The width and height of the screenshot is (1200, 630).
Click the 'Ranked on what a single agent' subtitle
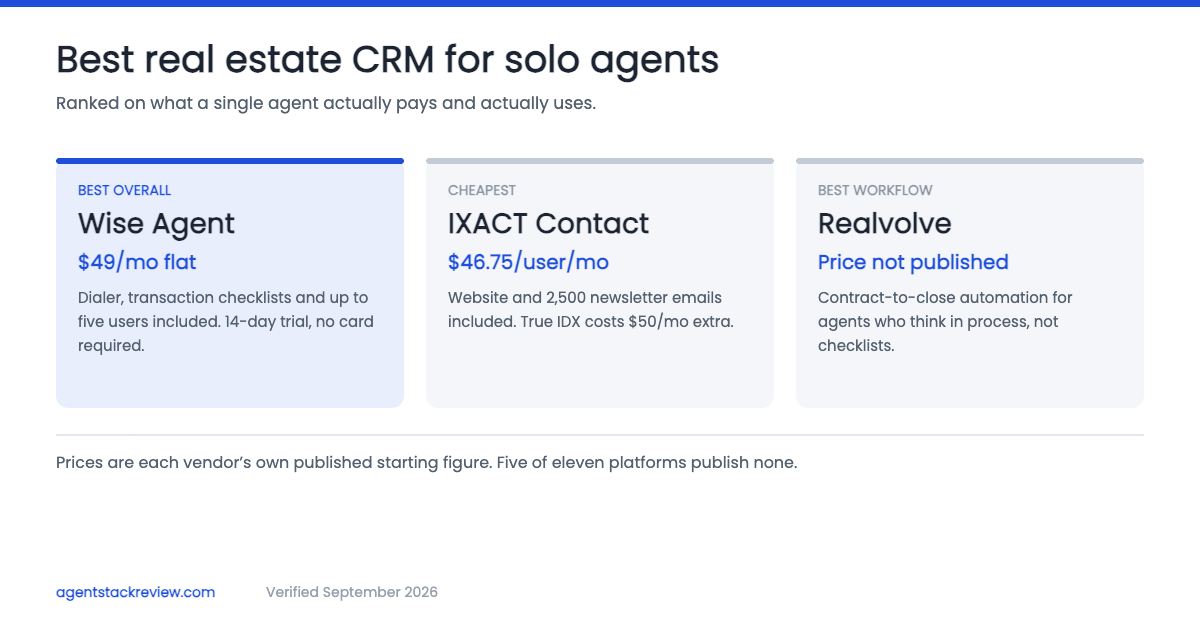[326, 103]
